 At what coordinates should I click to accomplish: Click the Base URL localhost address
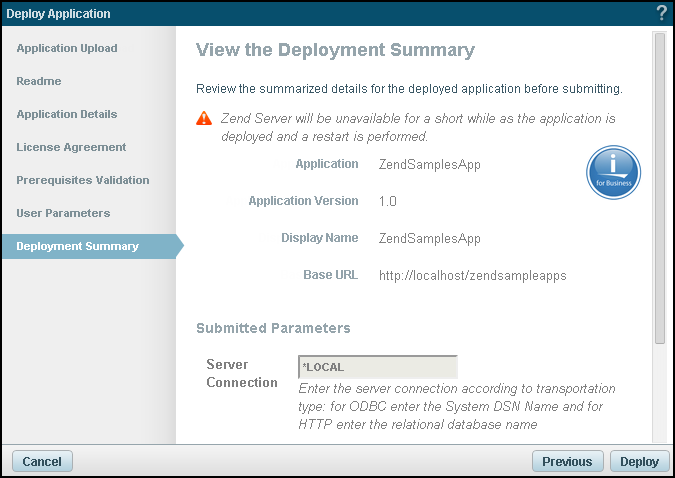tap(473, 275)
